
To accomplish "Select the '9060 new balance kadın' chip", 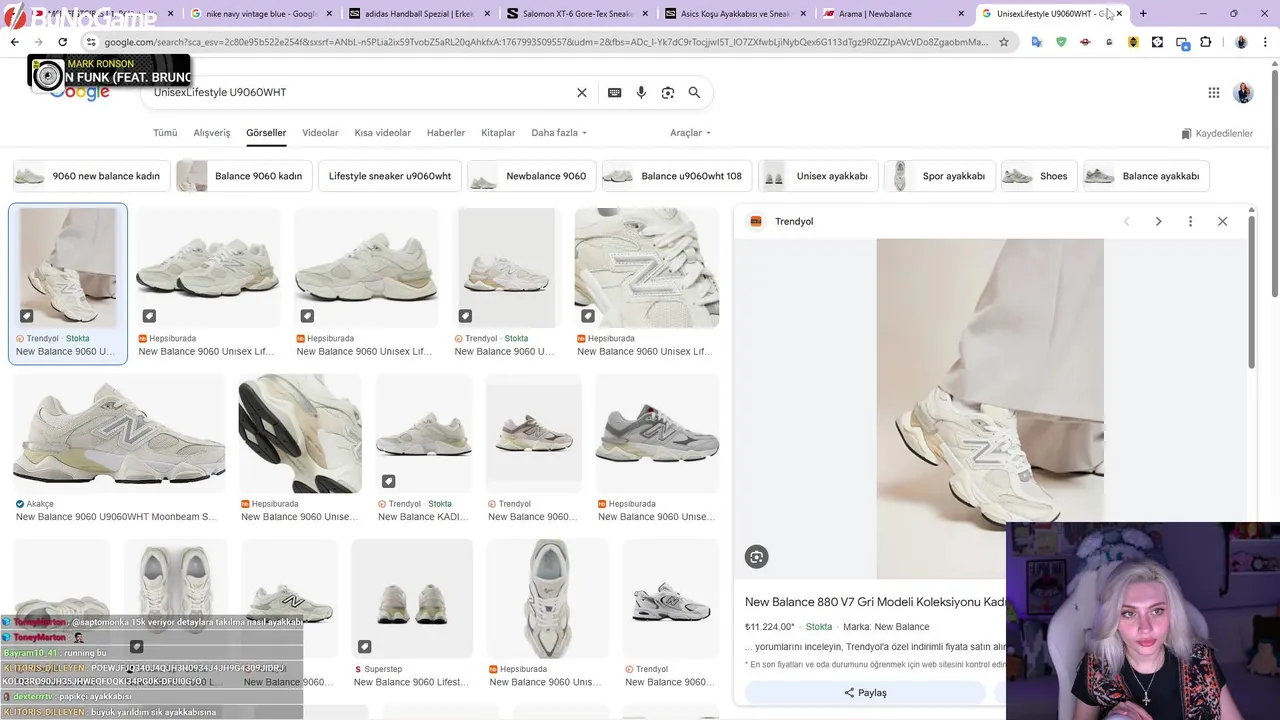I will point(92,176).
